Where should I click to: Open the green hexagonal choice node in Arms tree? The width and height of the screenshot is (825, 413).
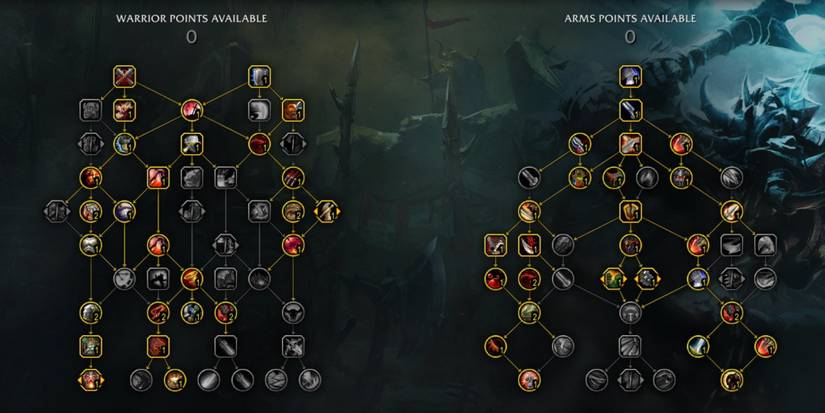[x=613, y=279]
